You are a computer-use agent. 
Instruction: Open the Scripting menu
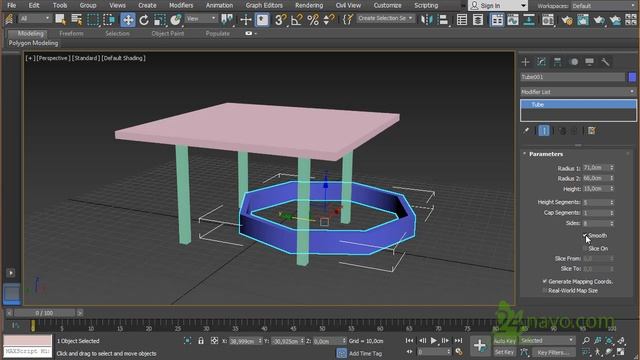coord(426,5)
